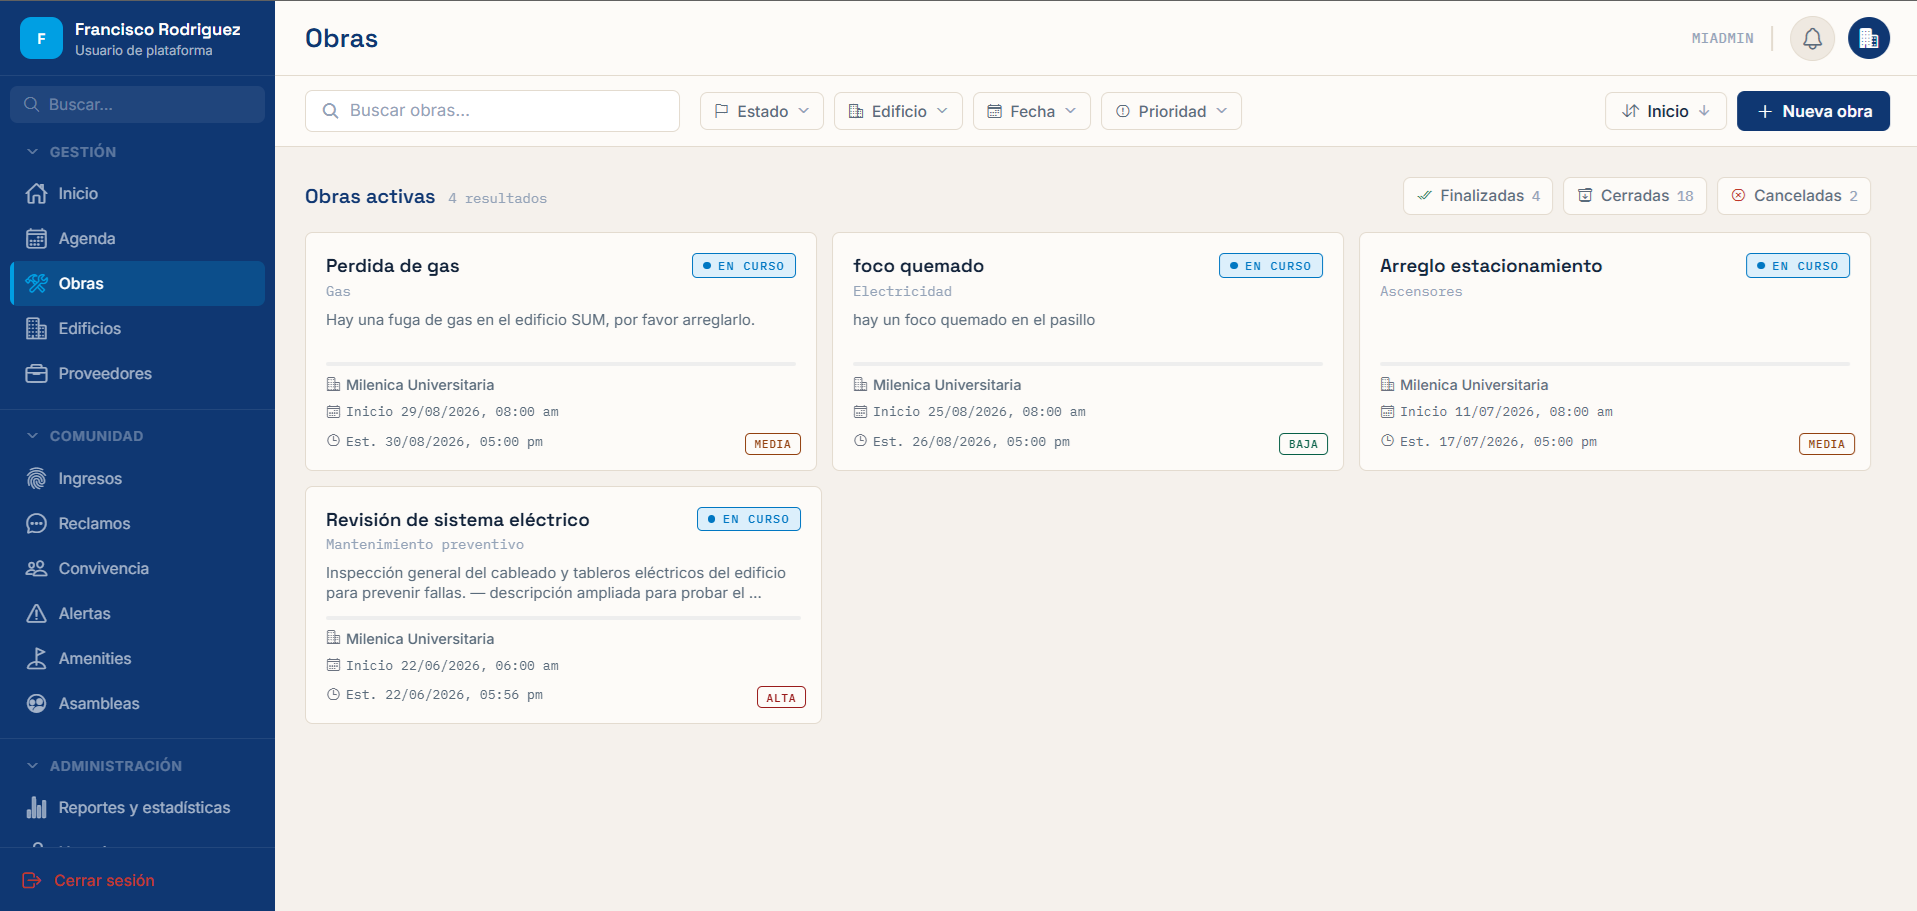Show Canceladas obras filter
Screen dimensions: 1917x911
[1793, 196]
